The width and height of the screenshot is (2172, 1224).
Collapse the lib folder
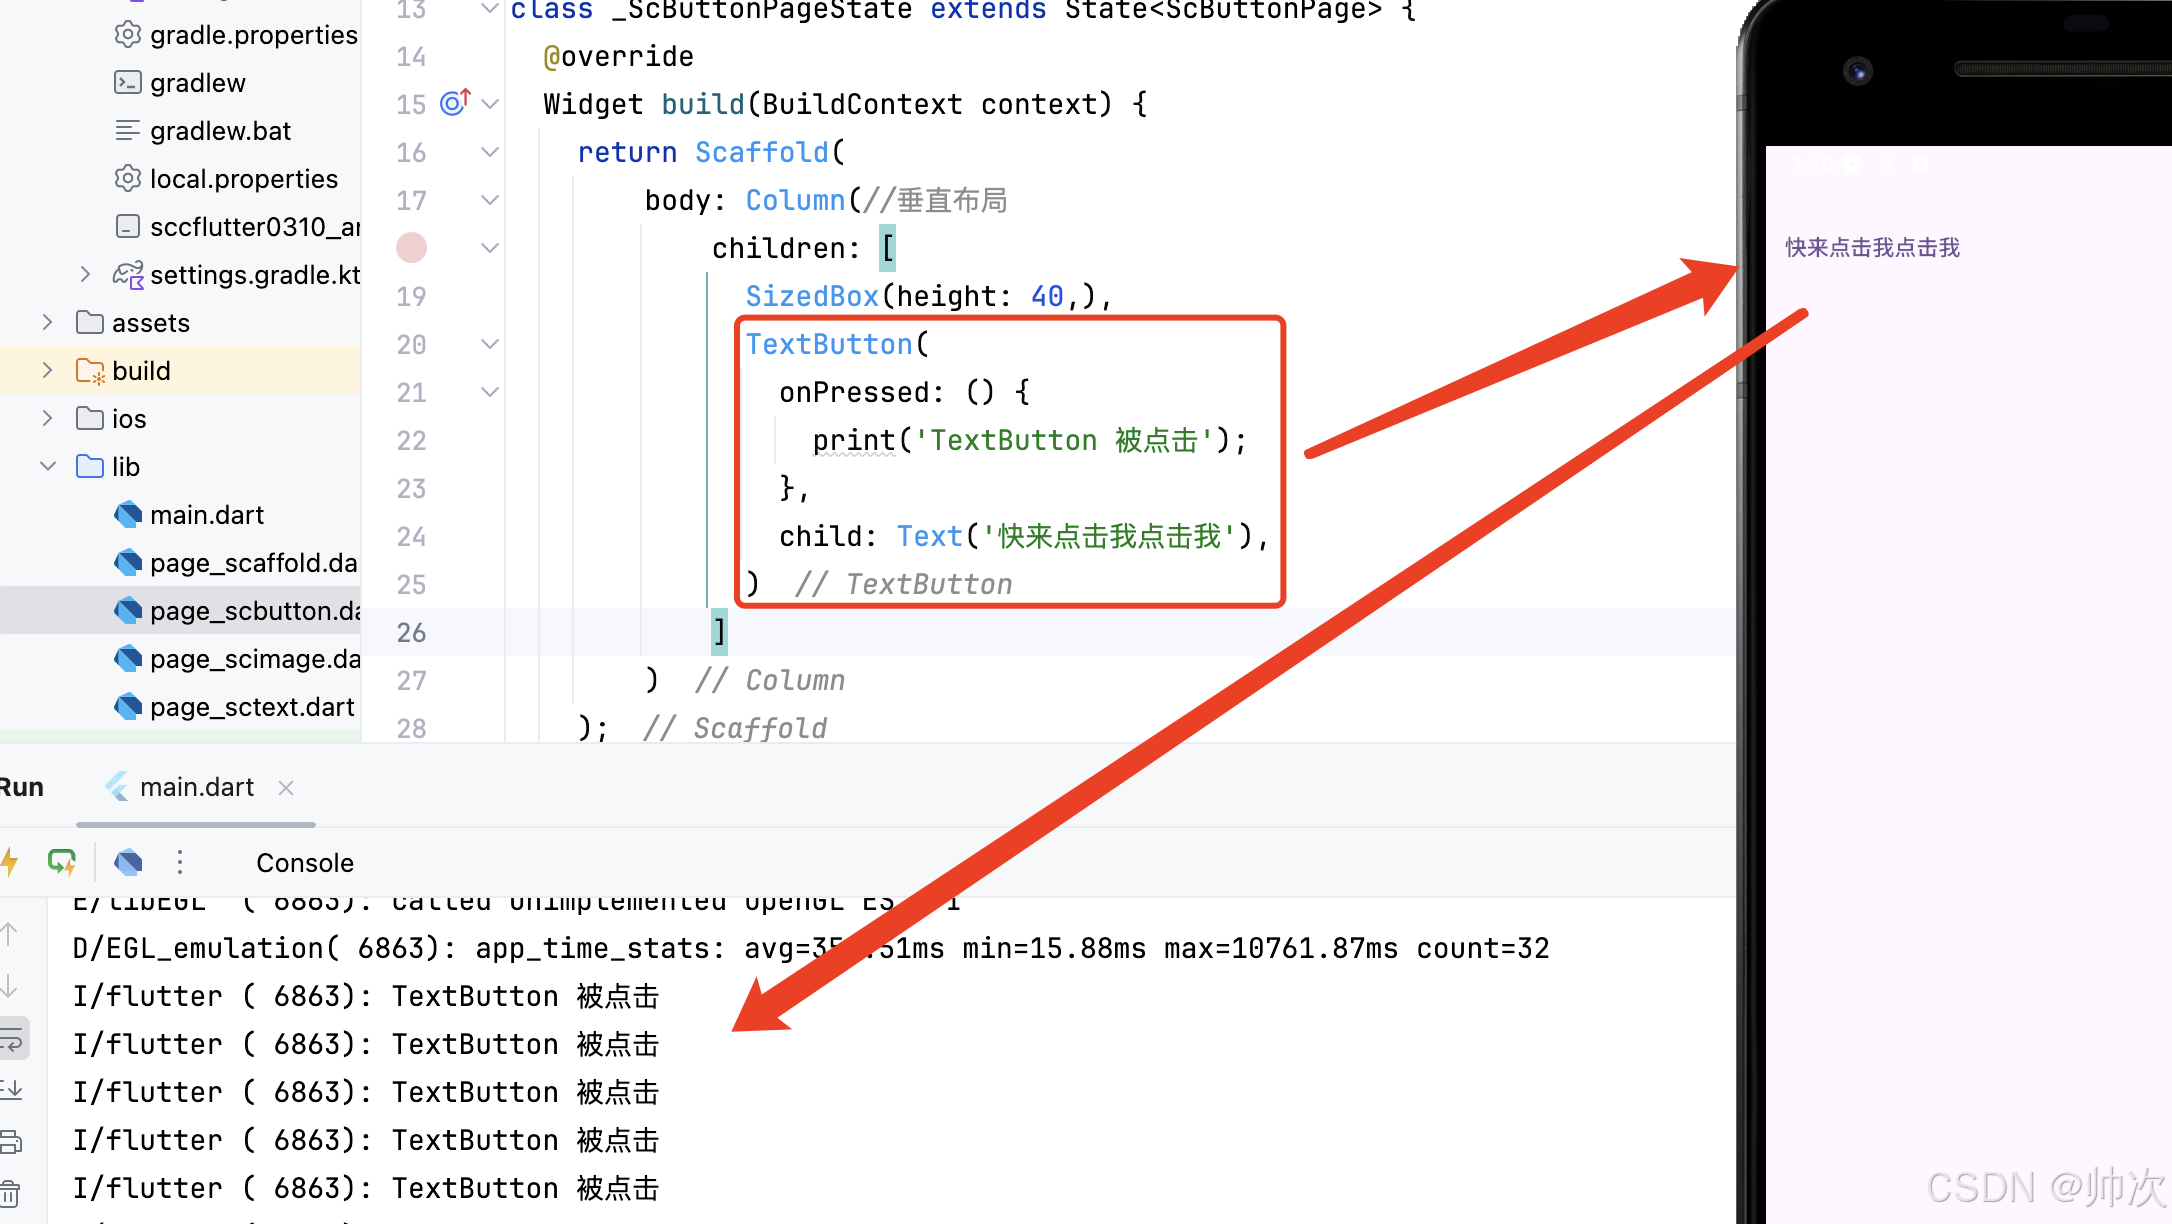coord(47,466)
